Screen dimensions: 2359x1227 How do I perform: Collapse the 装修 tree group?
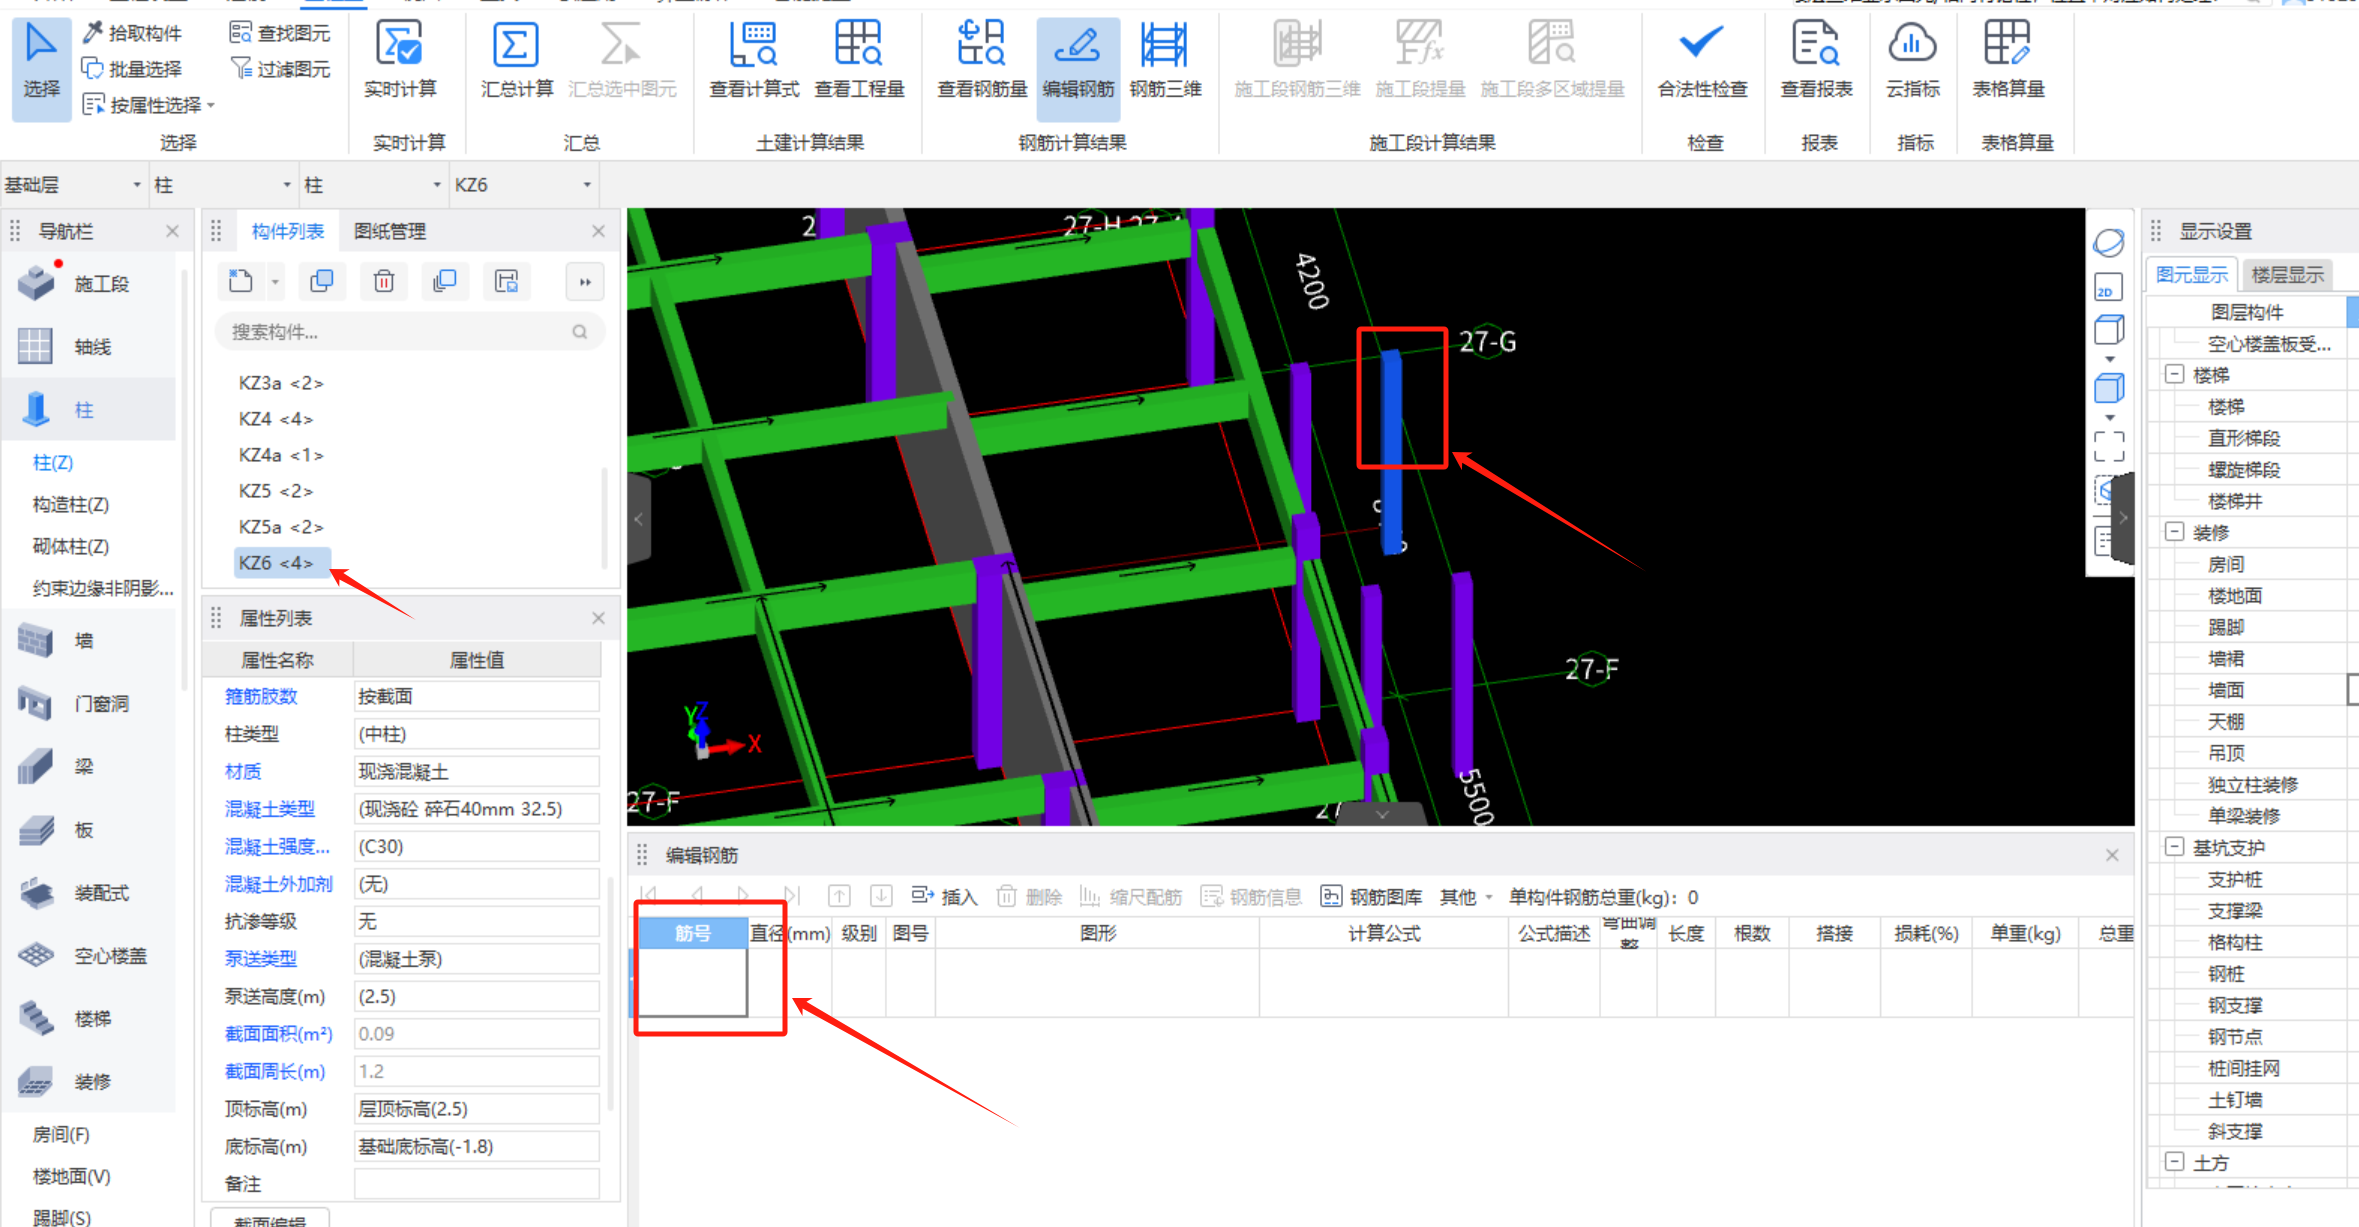2174,531
